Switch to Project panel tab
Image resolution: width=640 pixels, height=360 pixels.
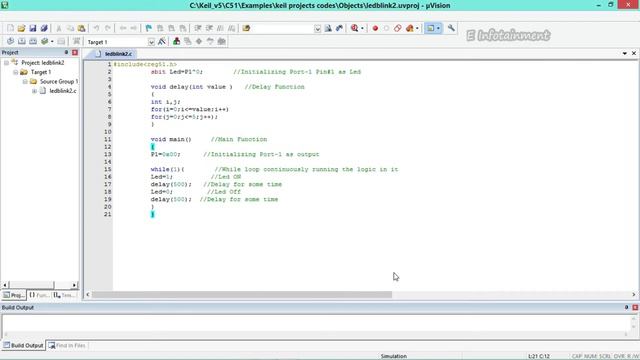pos(14,295)
